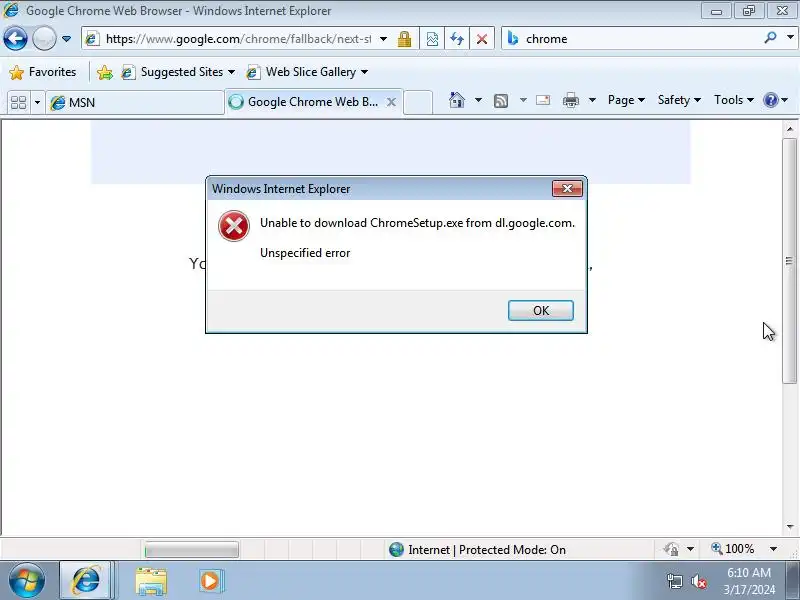Restore down the Internet Explorer window
This screenshot has width=800, height=600.
tap(748, 11)
